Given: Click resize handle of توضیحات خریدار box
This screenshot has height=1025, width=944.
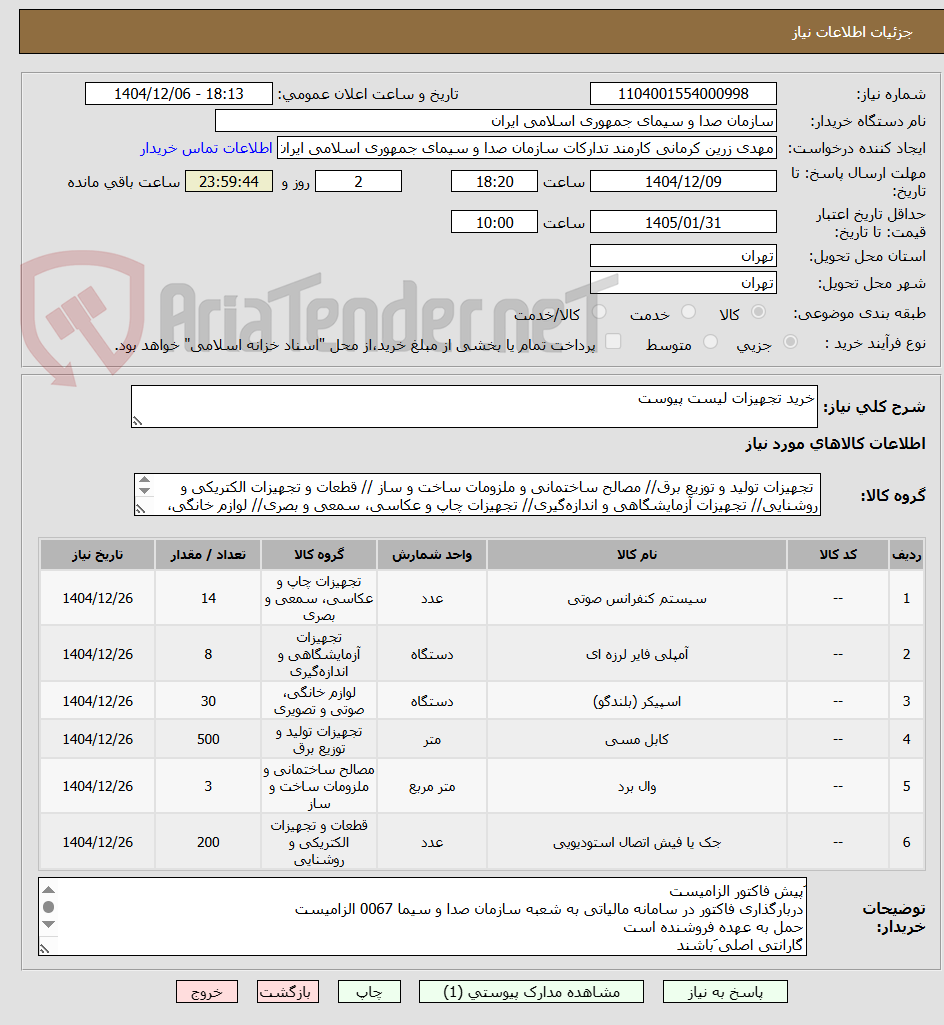Looking at the screenshot, I should [x=44, y=949].
